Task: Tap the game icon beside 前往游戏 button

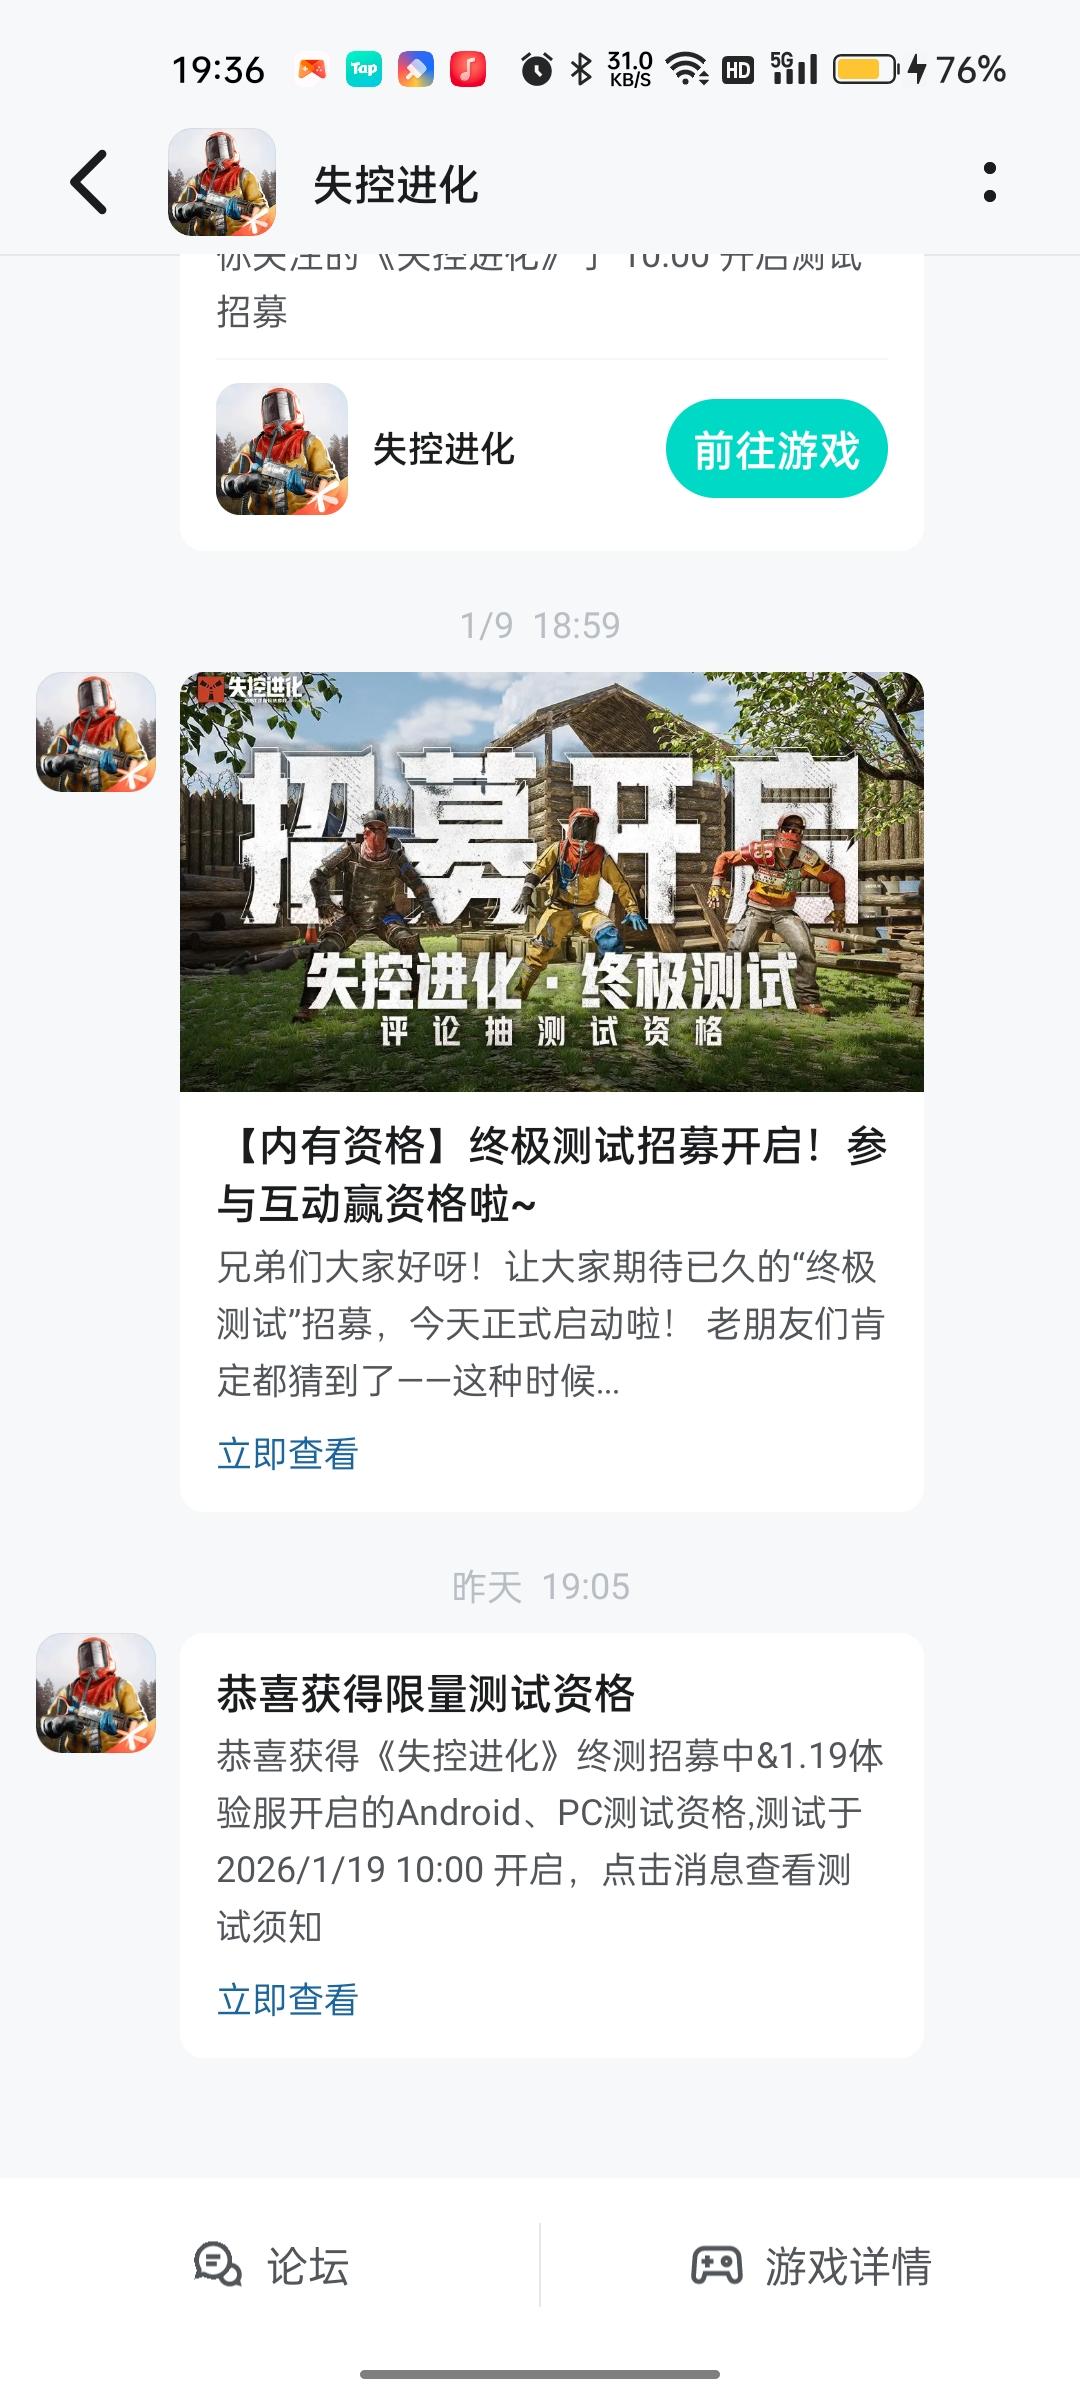Action: 282,449
